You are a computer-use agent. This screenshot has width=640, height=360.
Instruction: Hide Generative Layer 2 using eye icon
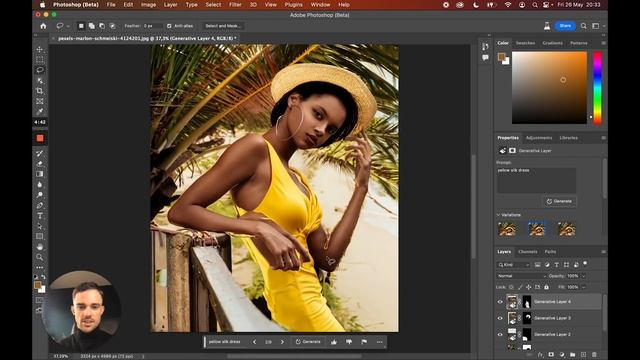pyautogui.click(x=500, y=334)
